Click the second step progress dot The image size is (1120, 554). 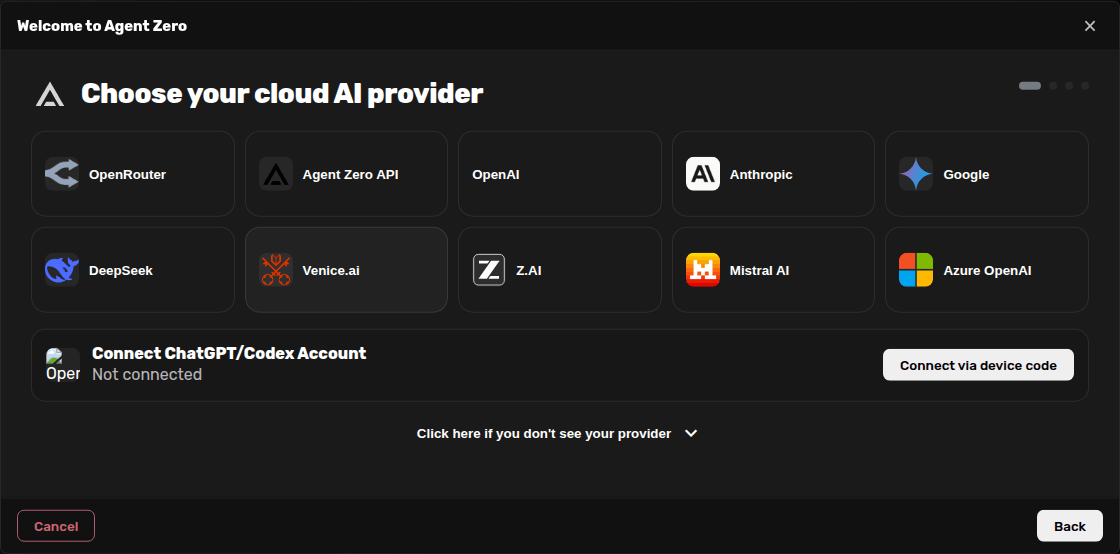1053,86
